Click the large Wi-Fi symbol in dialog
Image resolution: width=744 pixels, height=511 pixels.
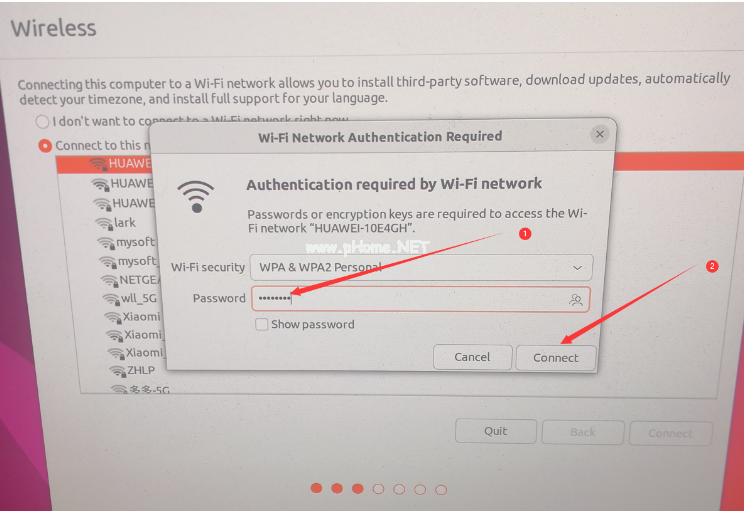[x=195, y=197]
